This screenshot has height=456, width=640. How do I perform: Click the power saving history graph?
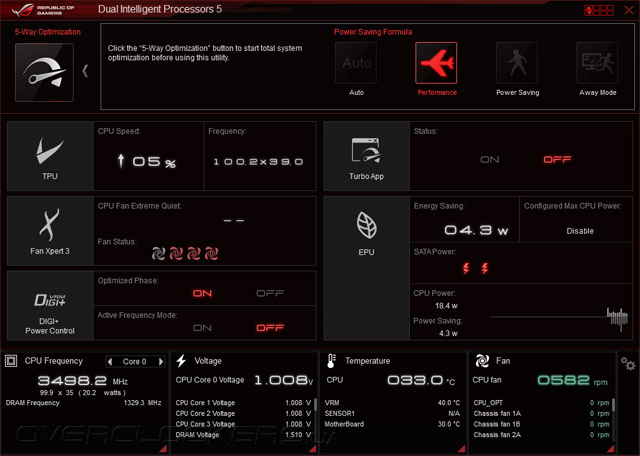(559, 318)
